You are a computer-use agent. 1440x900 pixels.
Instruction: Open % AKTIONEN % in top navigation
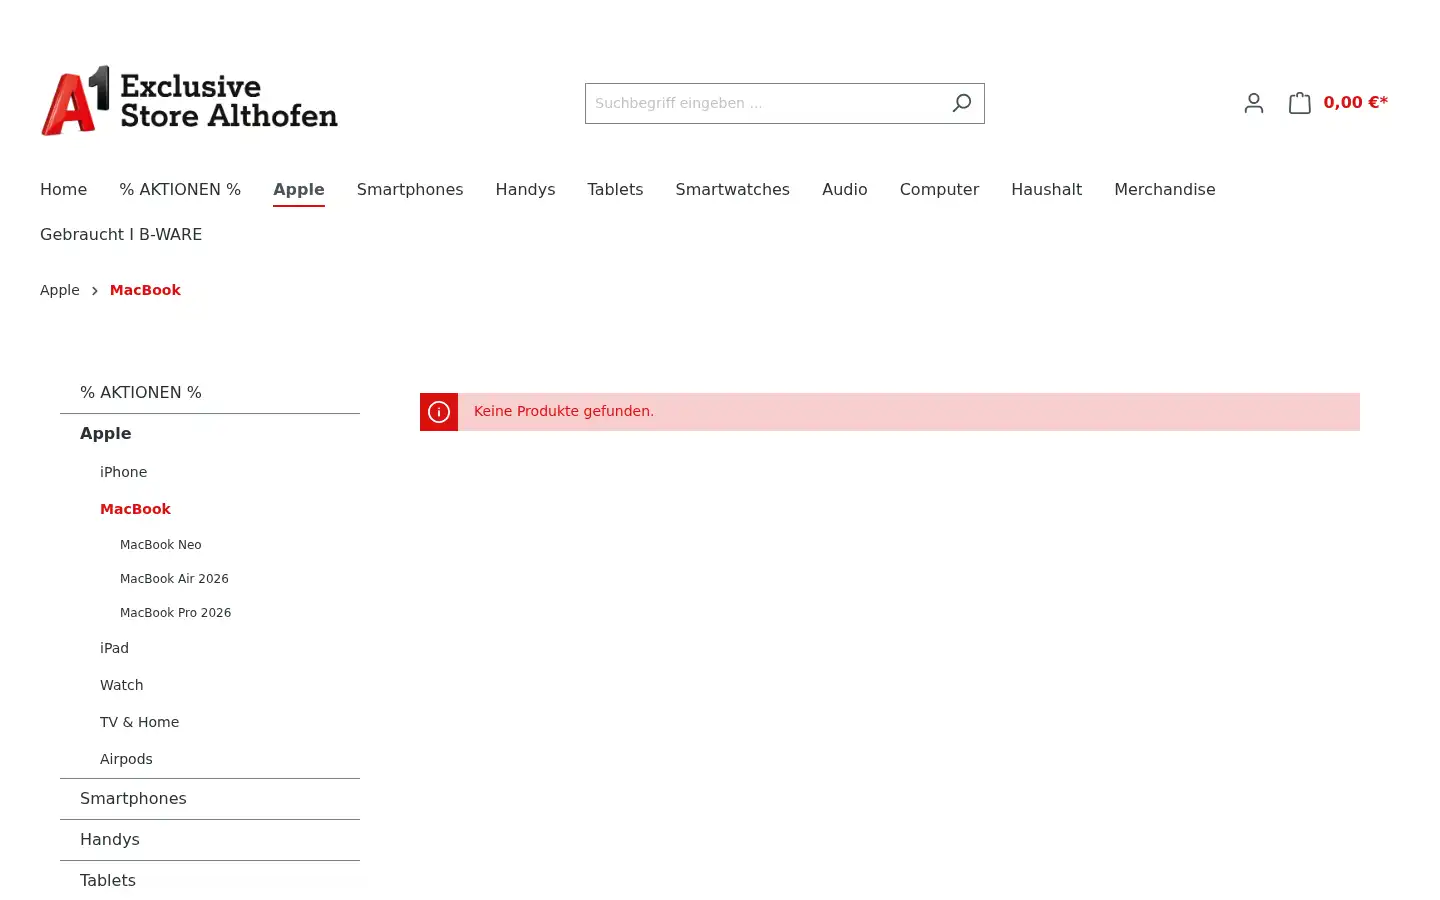tap(180, 189)
